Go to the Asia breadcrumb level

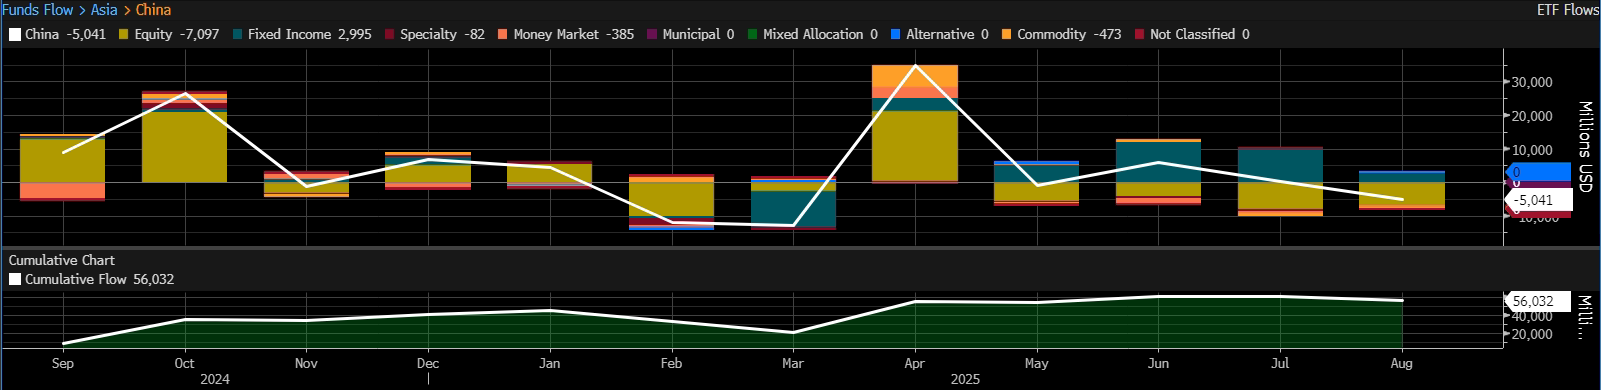click(104, 10)
